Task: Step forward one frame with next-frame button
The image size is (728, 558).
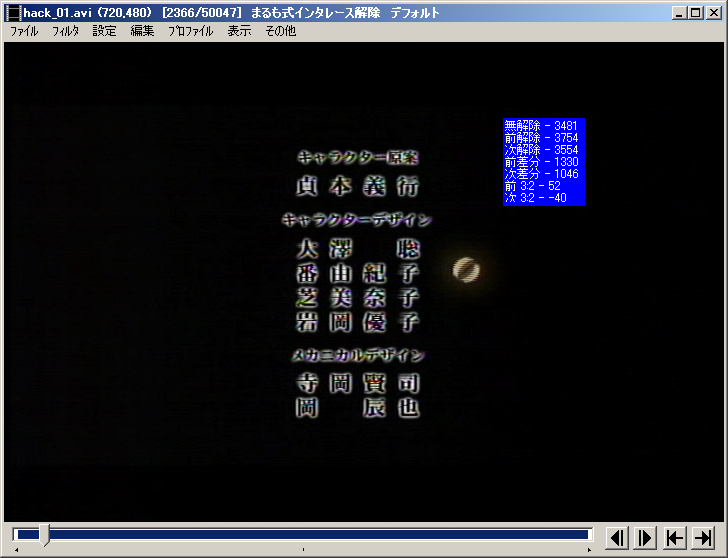Action: pyautogui.click(x=645, y=537)
